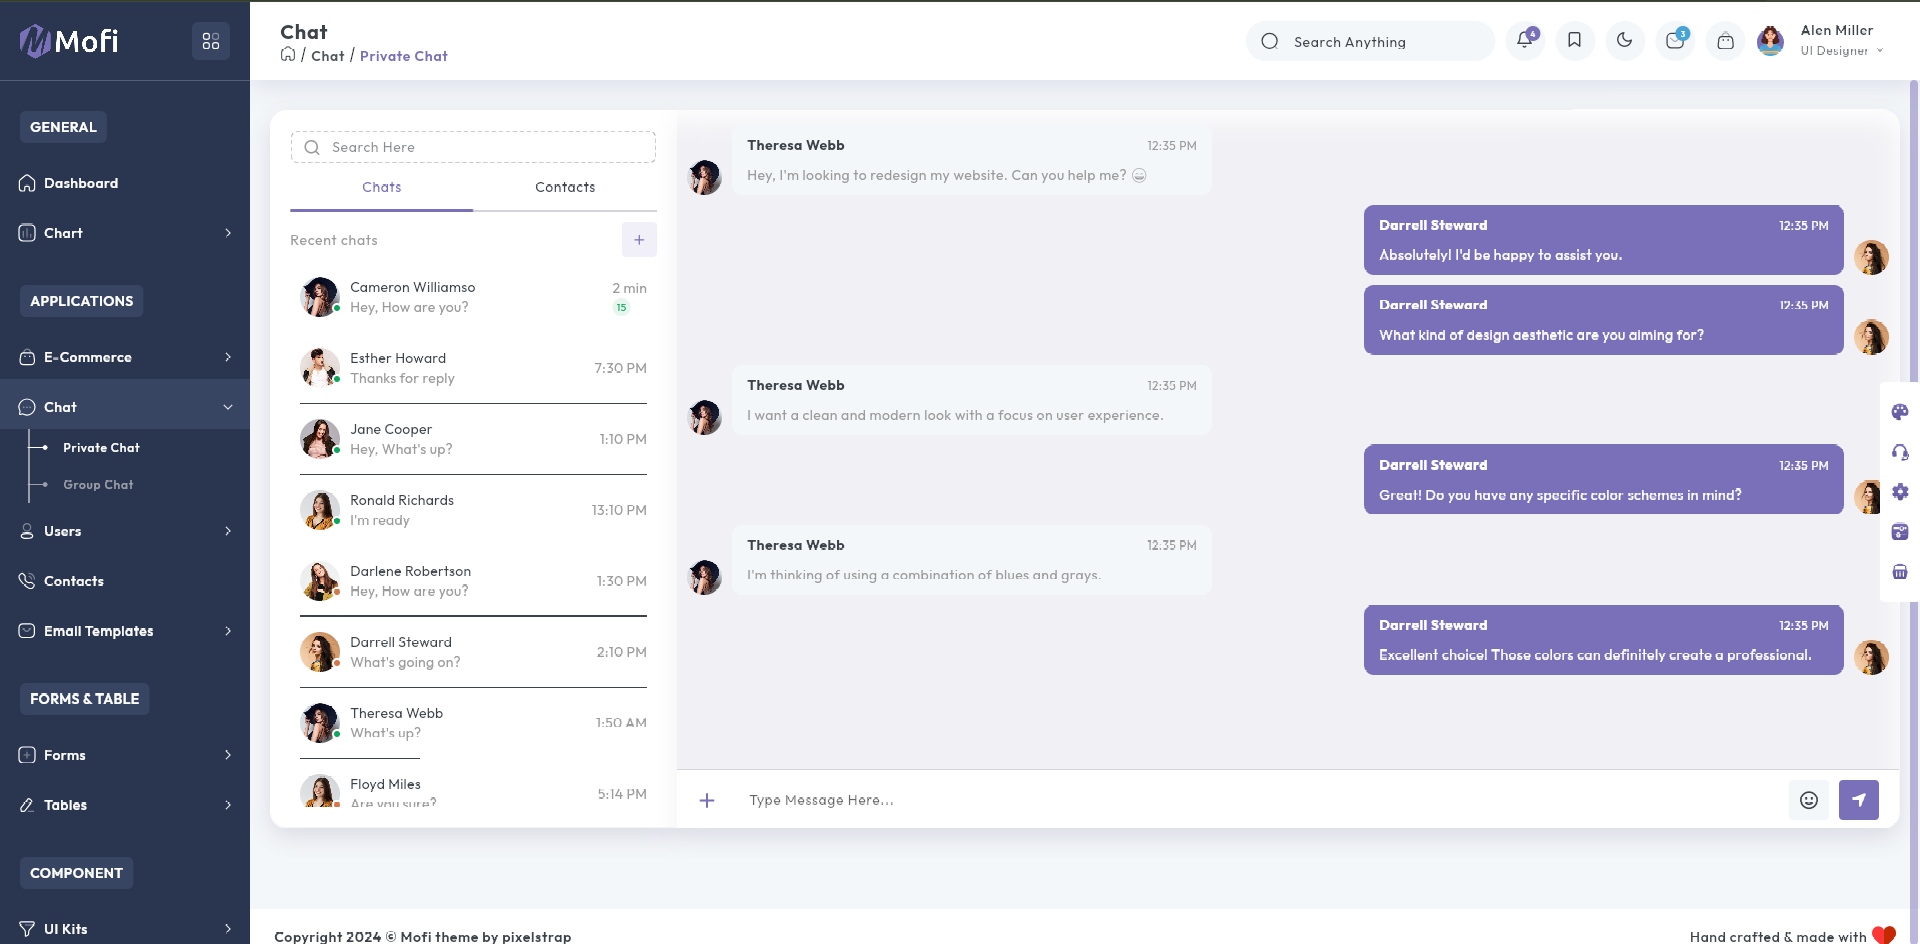
Task: Open the emoji picker in message bar
Action: (x=1808, y=800)
